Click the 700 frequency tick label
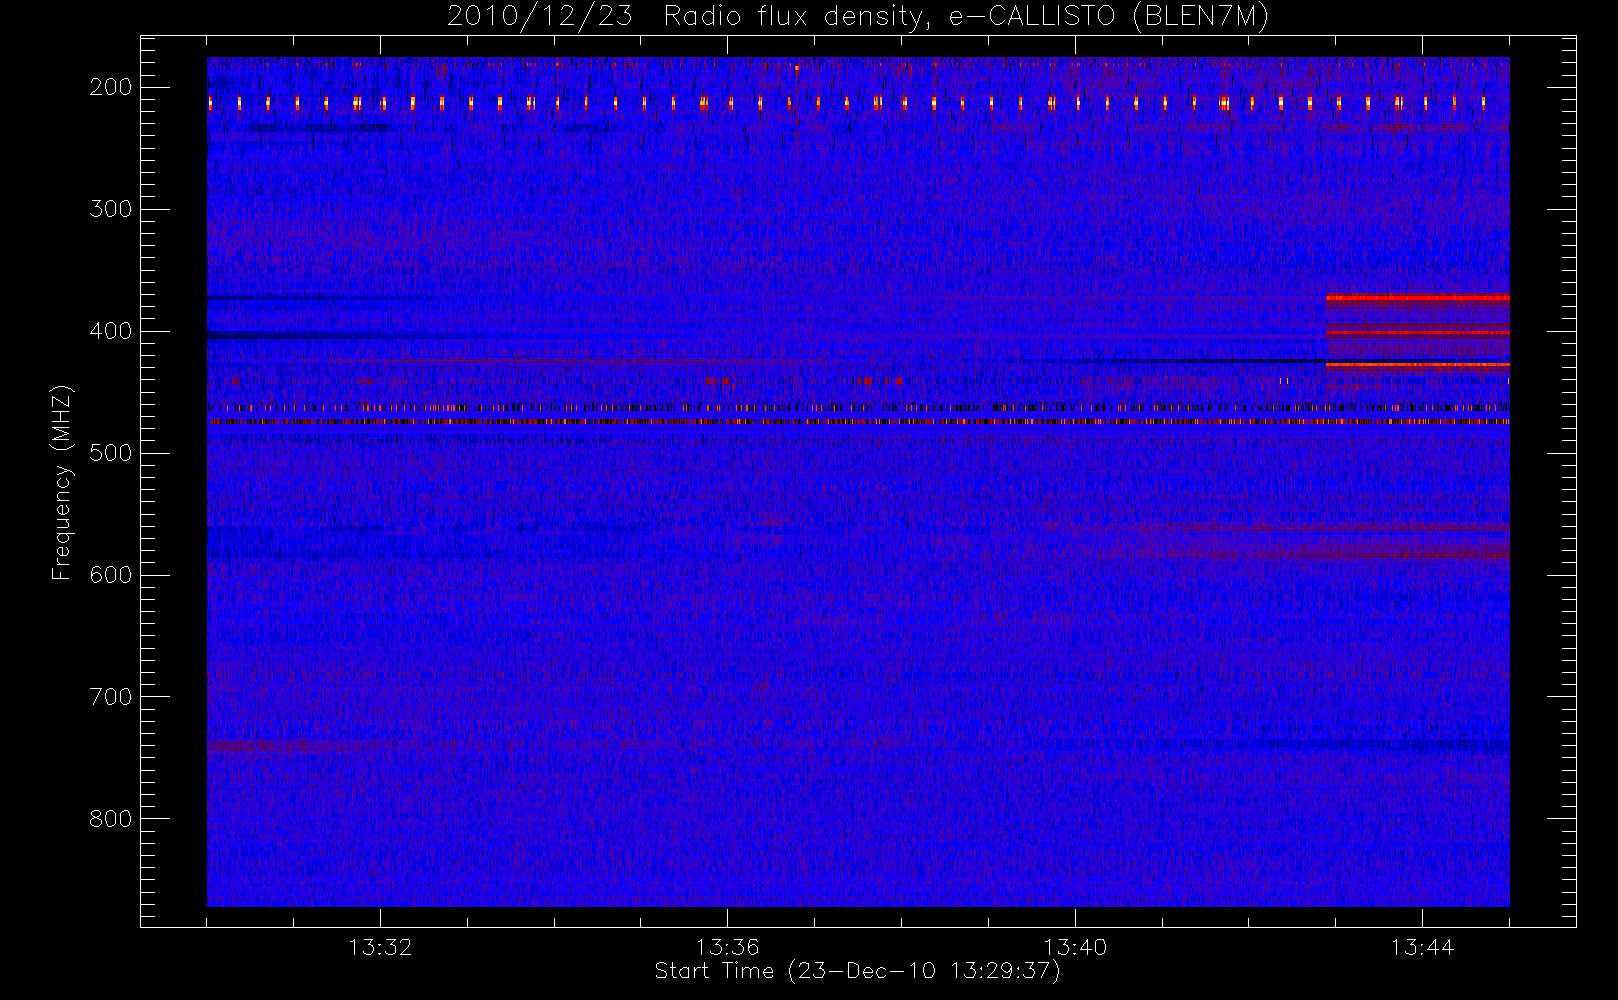 click(110, 697)
